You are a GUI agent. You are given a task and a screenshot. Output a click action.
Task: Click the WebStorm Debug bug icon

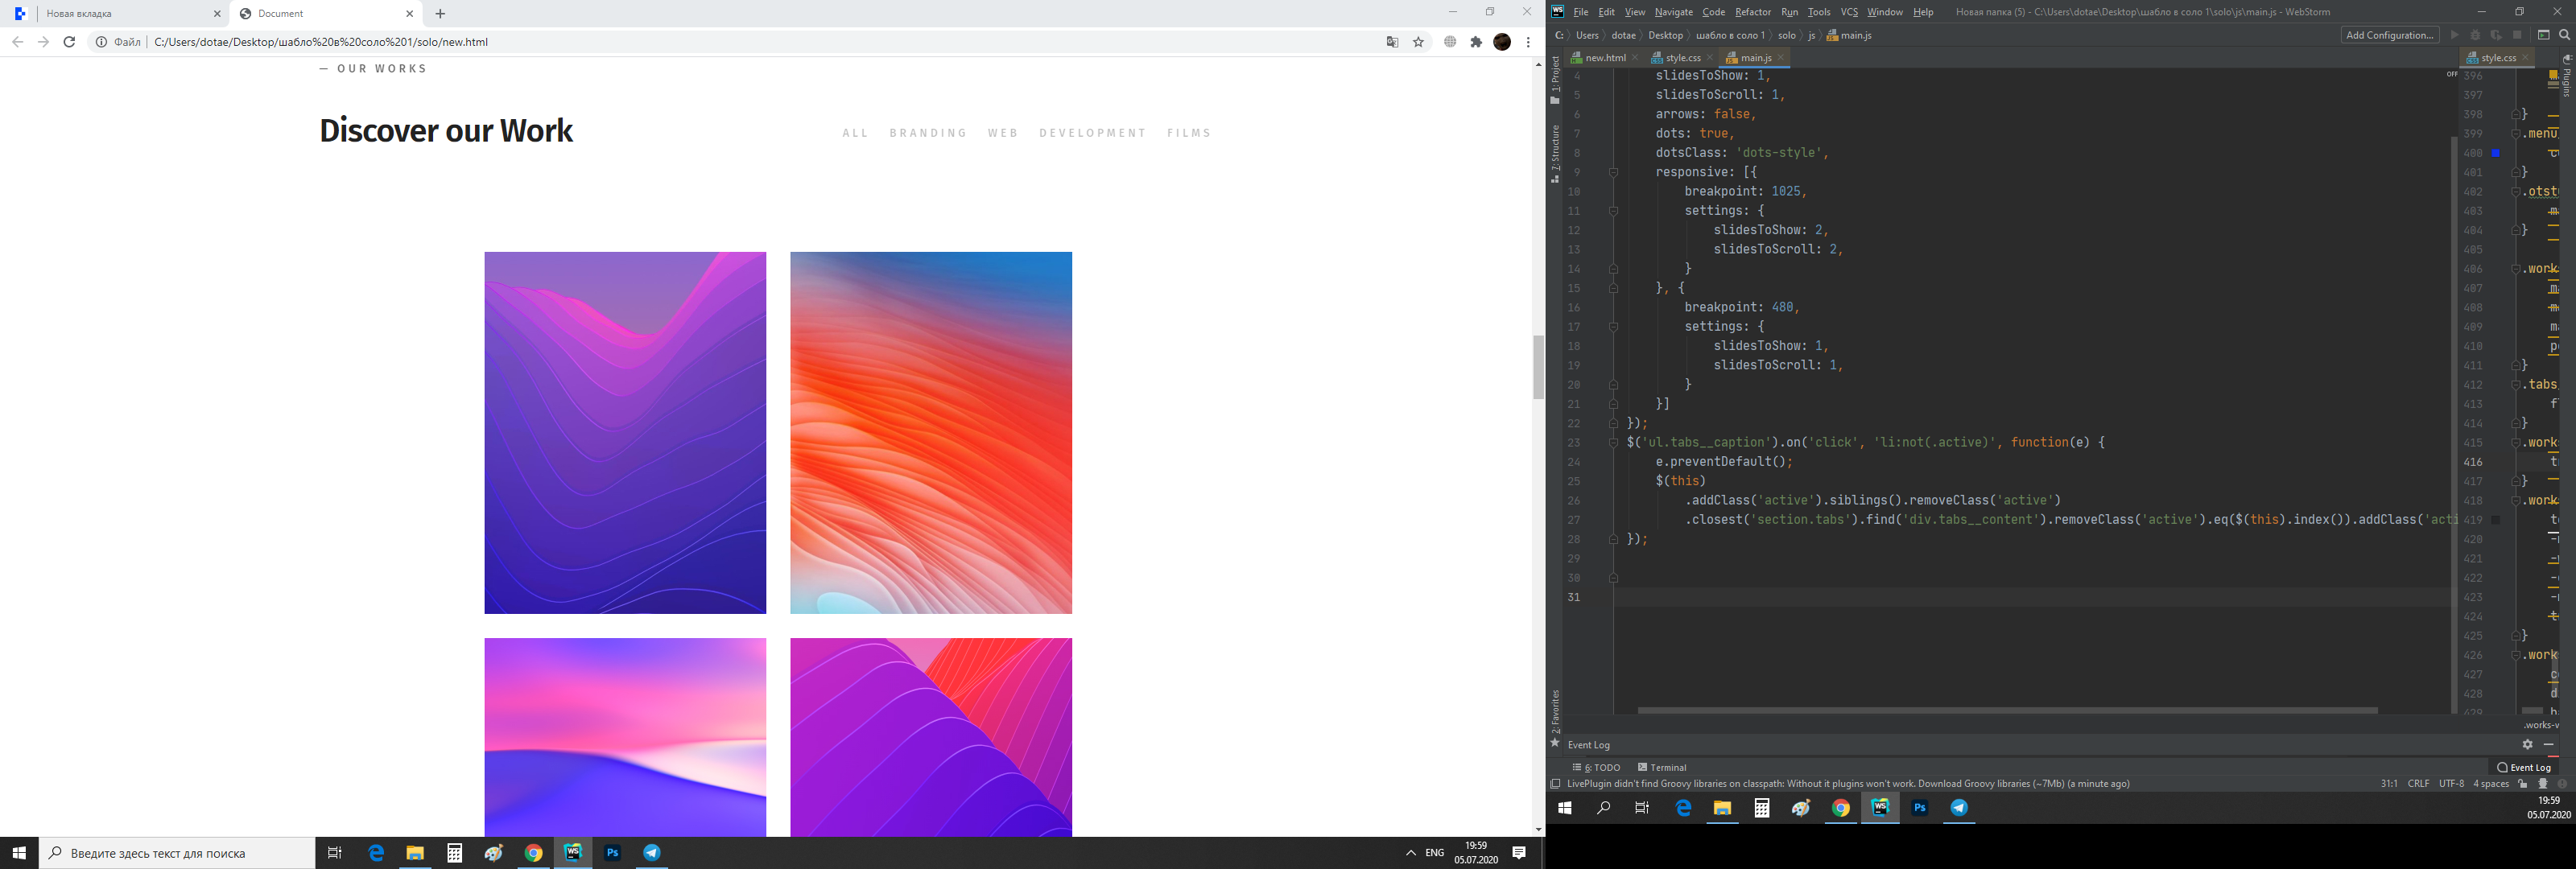click(2475, 35)
